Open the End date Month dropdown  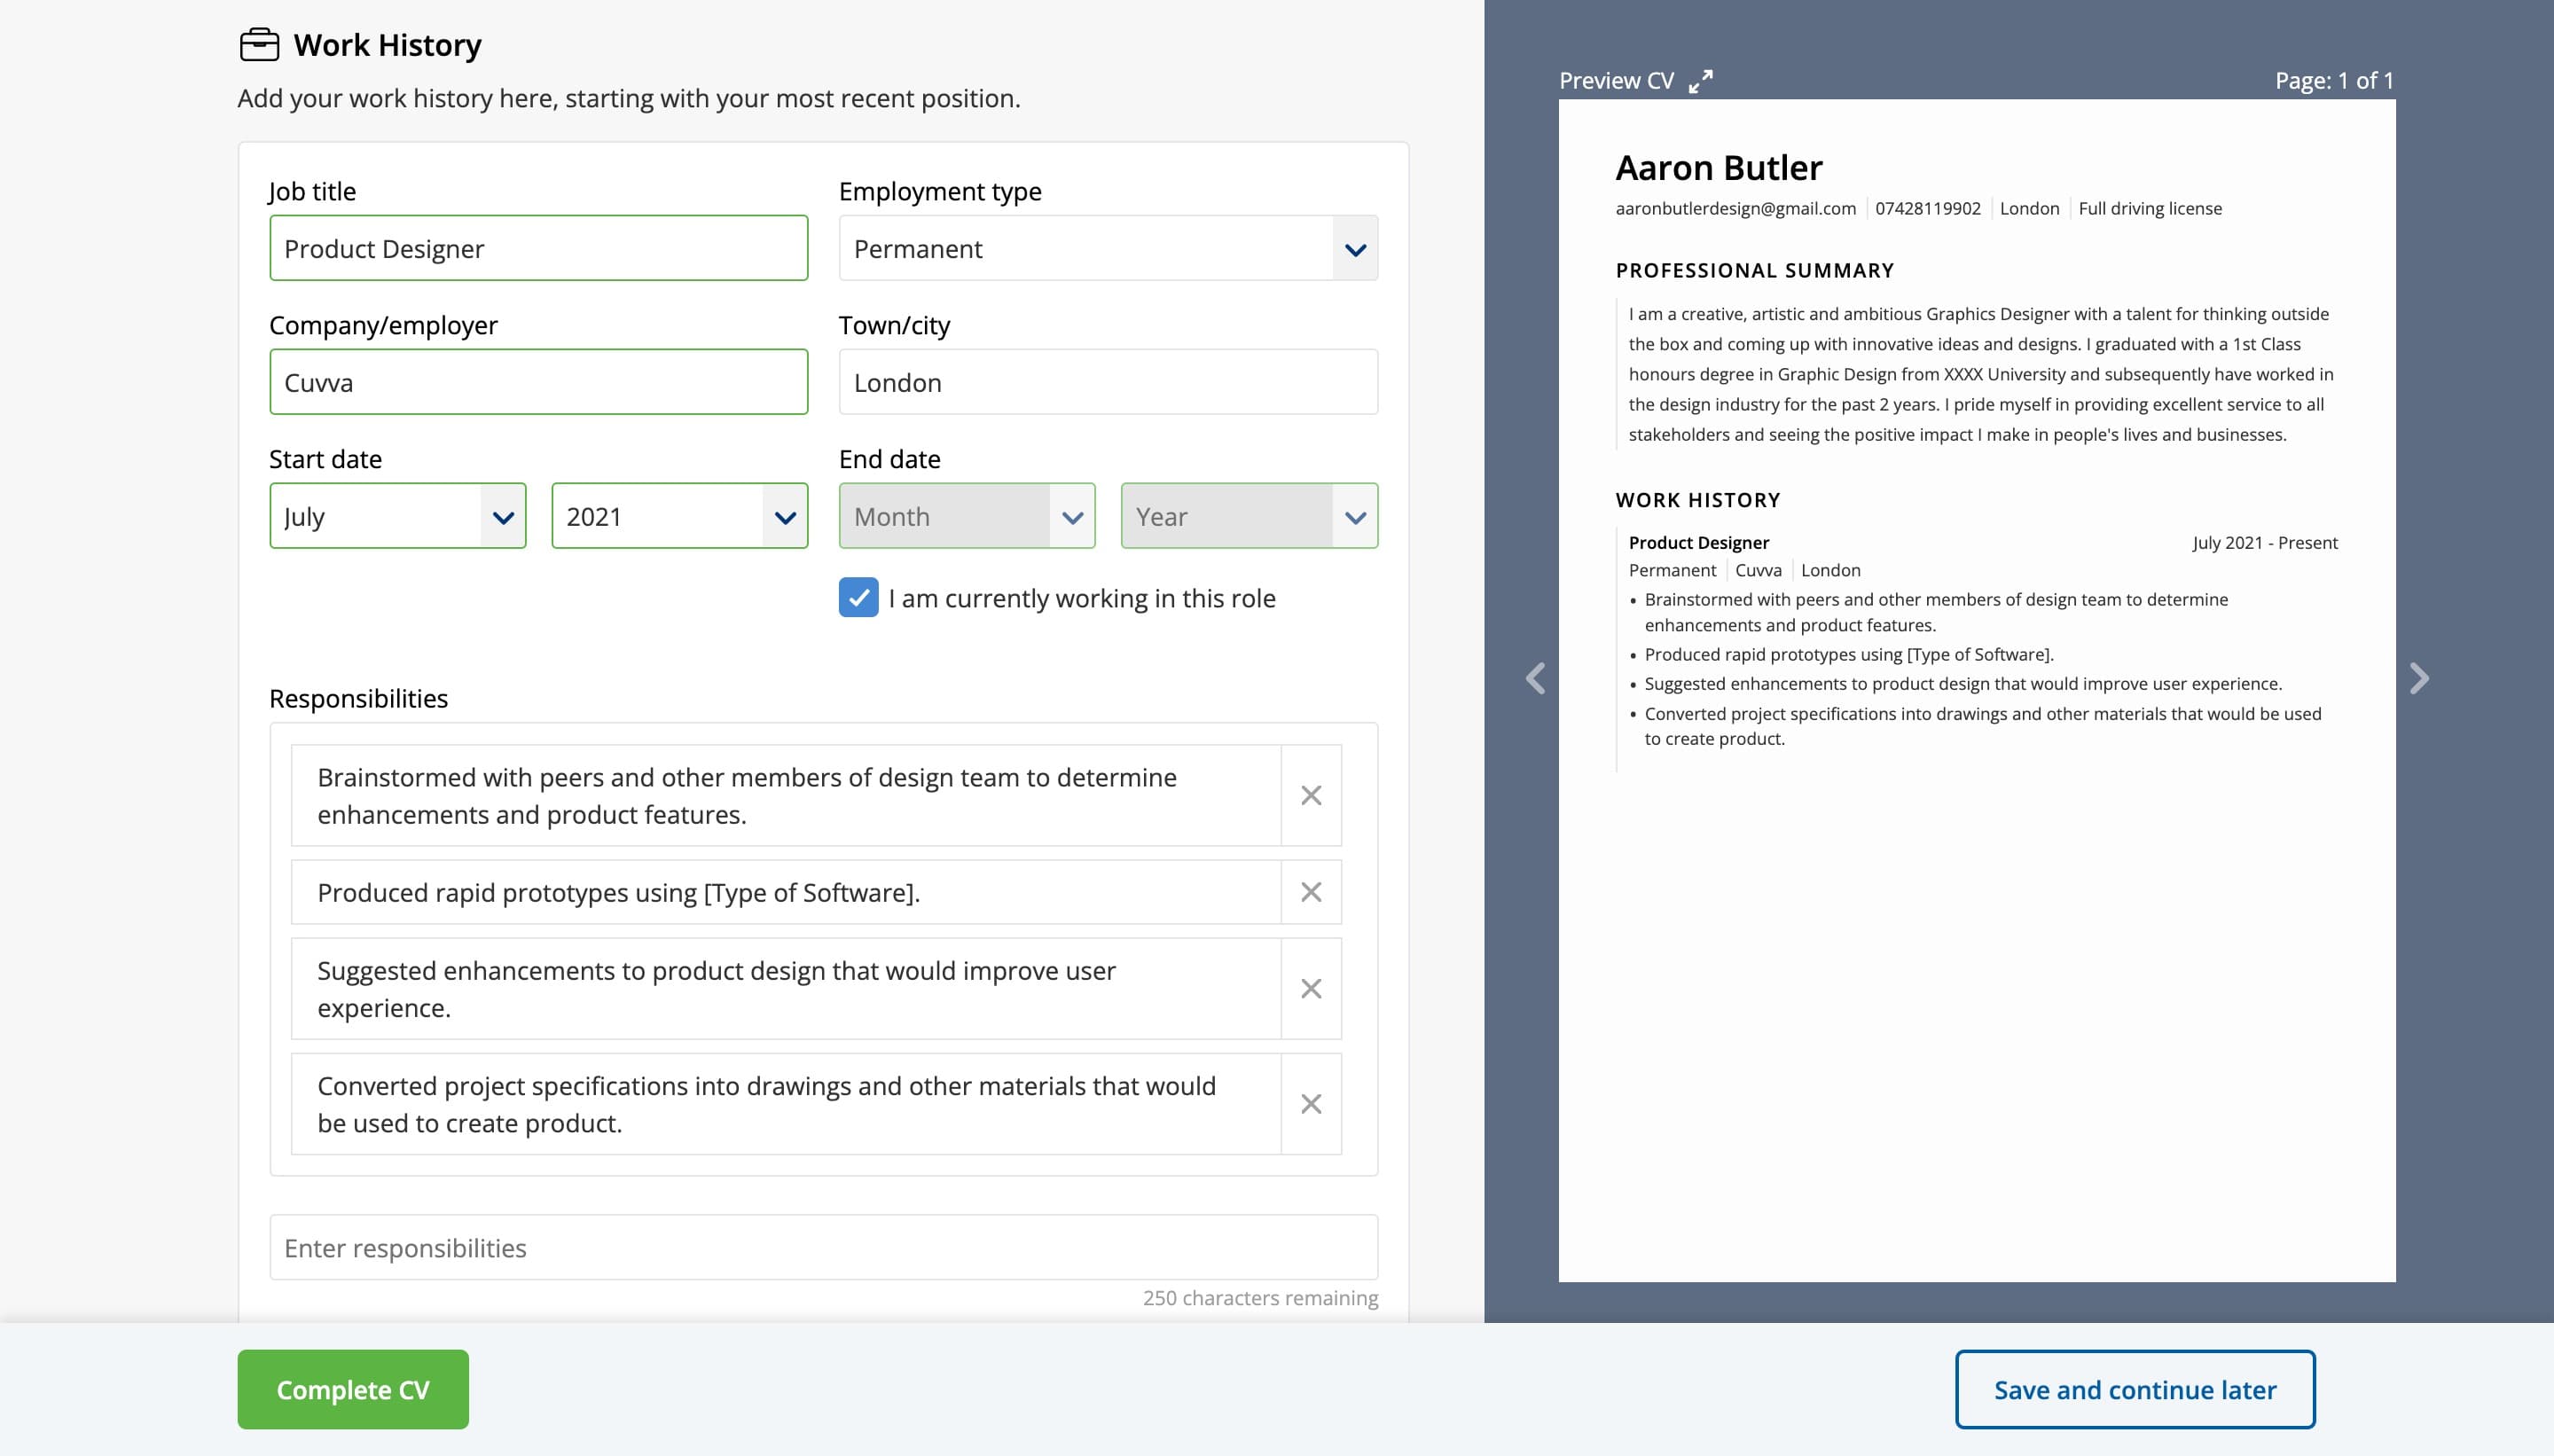coord(963,516)
